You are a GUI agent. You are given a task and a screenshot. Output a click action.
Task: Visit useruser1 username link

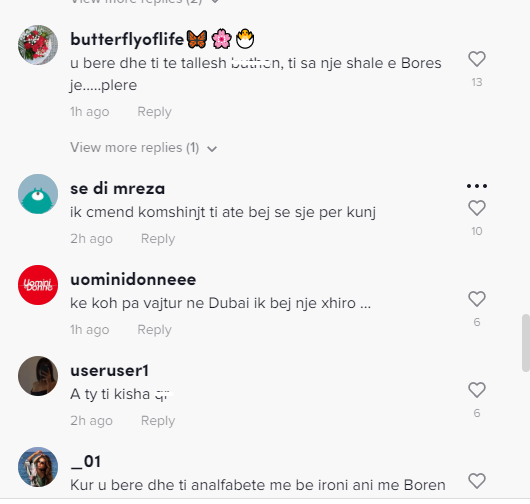coord(110,371)
